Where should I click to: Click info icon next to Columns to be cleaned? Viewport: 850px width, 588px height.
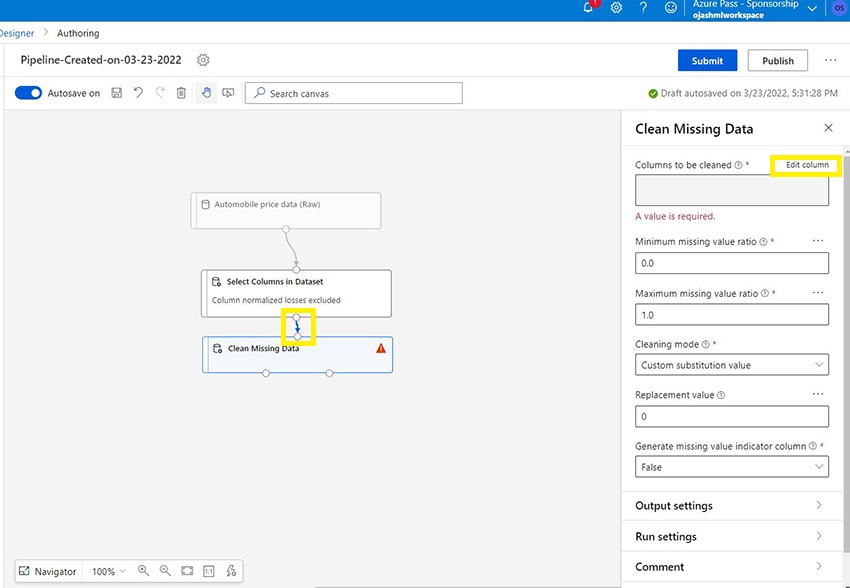738,165
